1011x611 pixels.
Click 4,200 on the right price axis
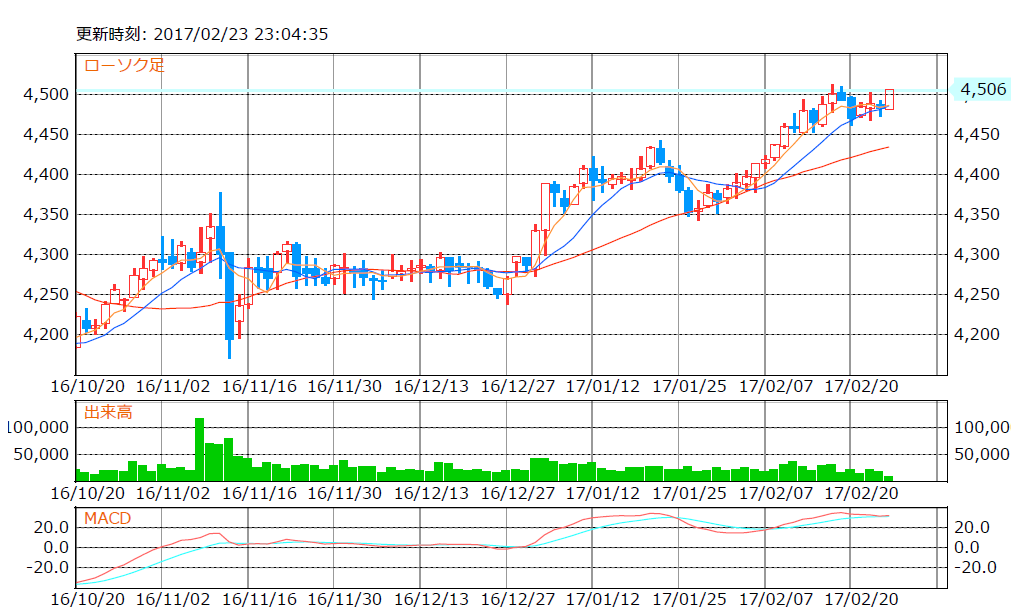click(x=976, y=335)
